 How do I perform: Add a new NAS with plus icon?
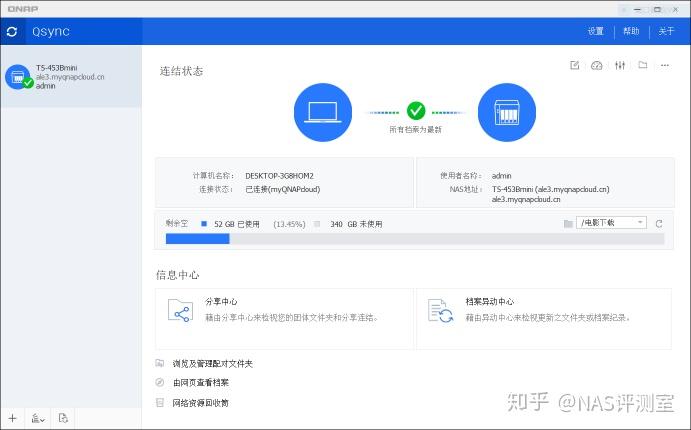[12, 418]
